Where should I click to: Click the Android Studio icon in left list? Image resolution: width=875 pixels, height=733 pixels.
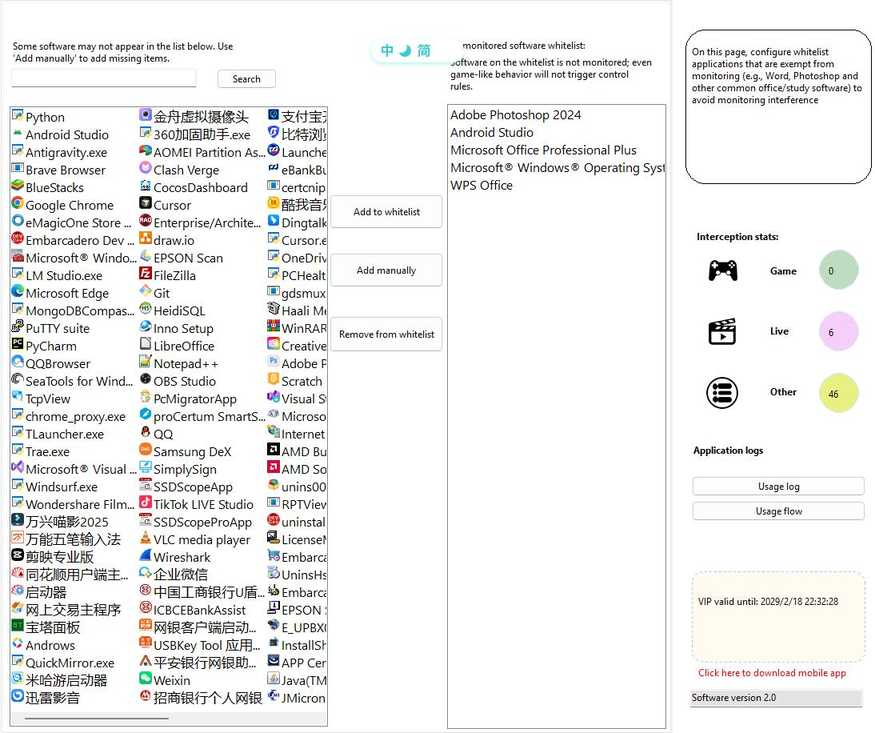[17, 134]
